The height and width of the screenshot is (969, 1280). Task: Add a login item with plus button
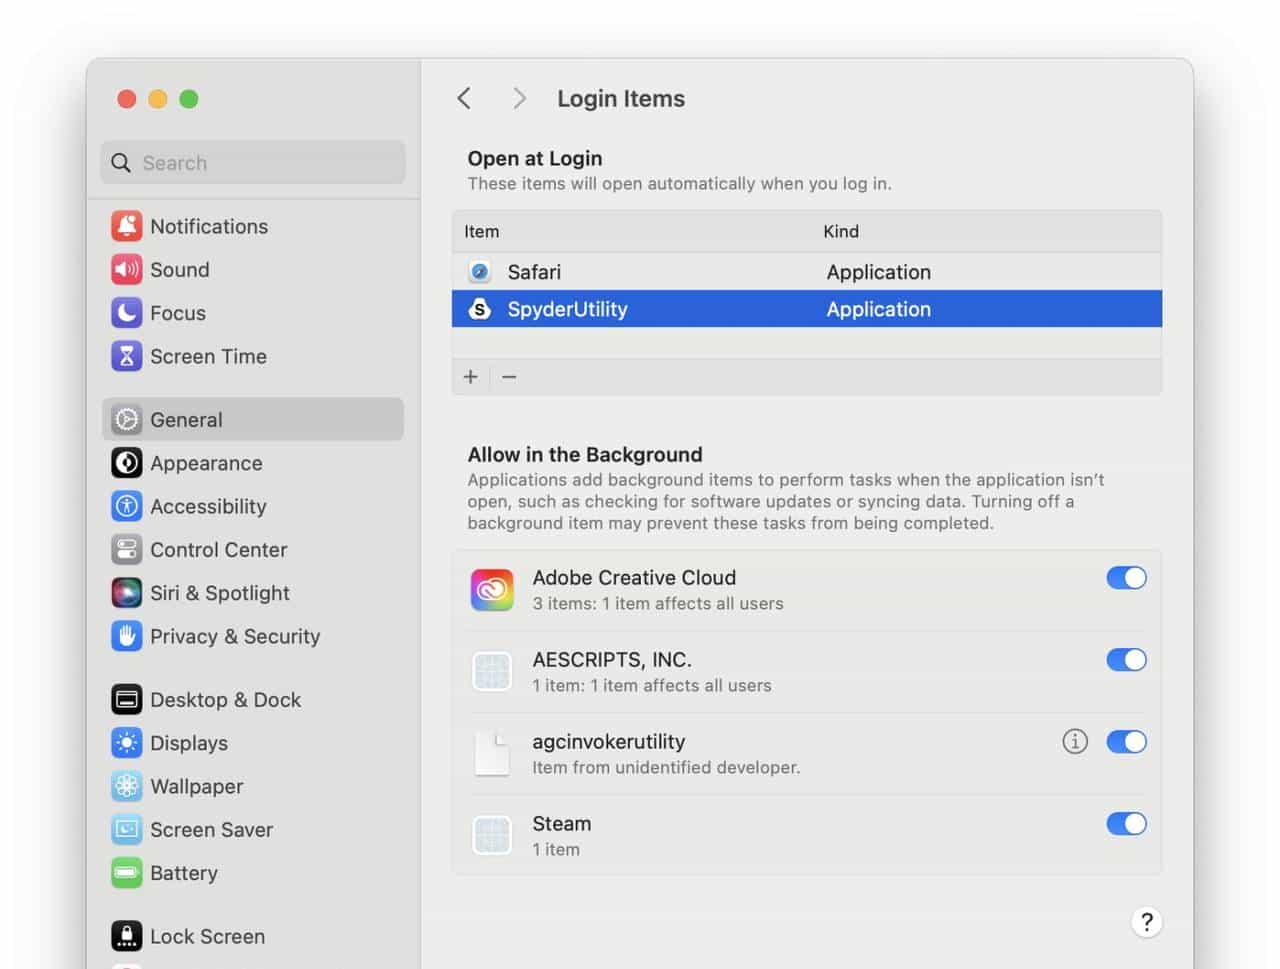pos(471,377)
